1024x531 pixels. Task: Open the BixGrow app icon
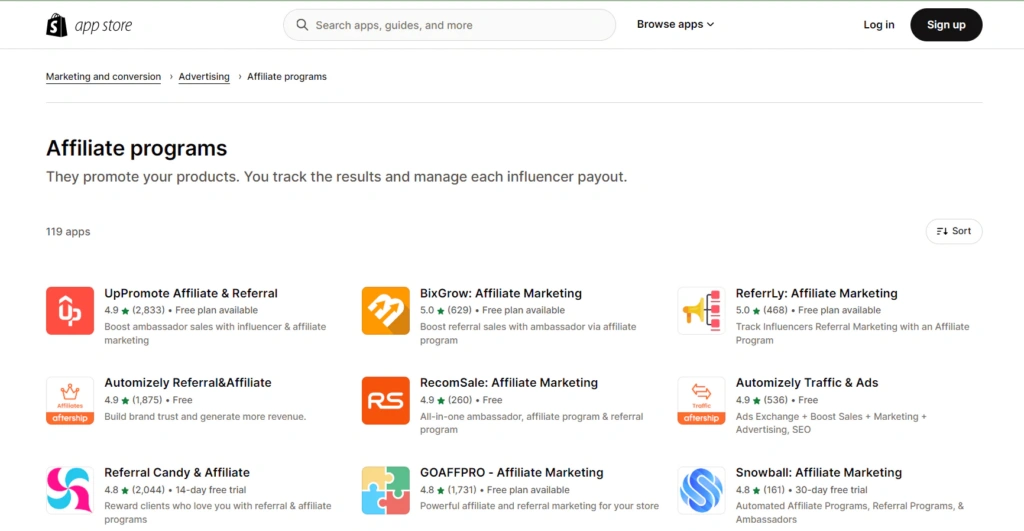click(x=385, y=310)
